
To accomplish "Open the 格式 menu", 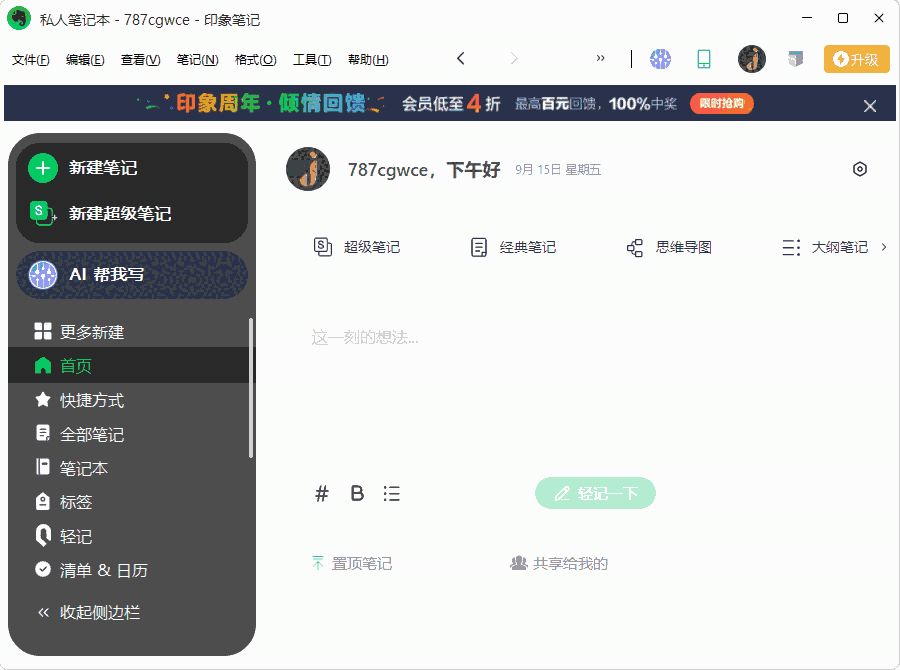I will point(256,59).
